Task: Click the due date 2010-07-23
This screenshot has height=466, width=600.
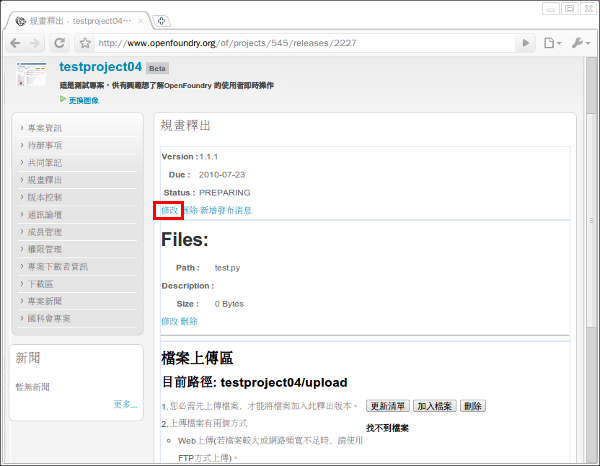Action: coord(222,175)
